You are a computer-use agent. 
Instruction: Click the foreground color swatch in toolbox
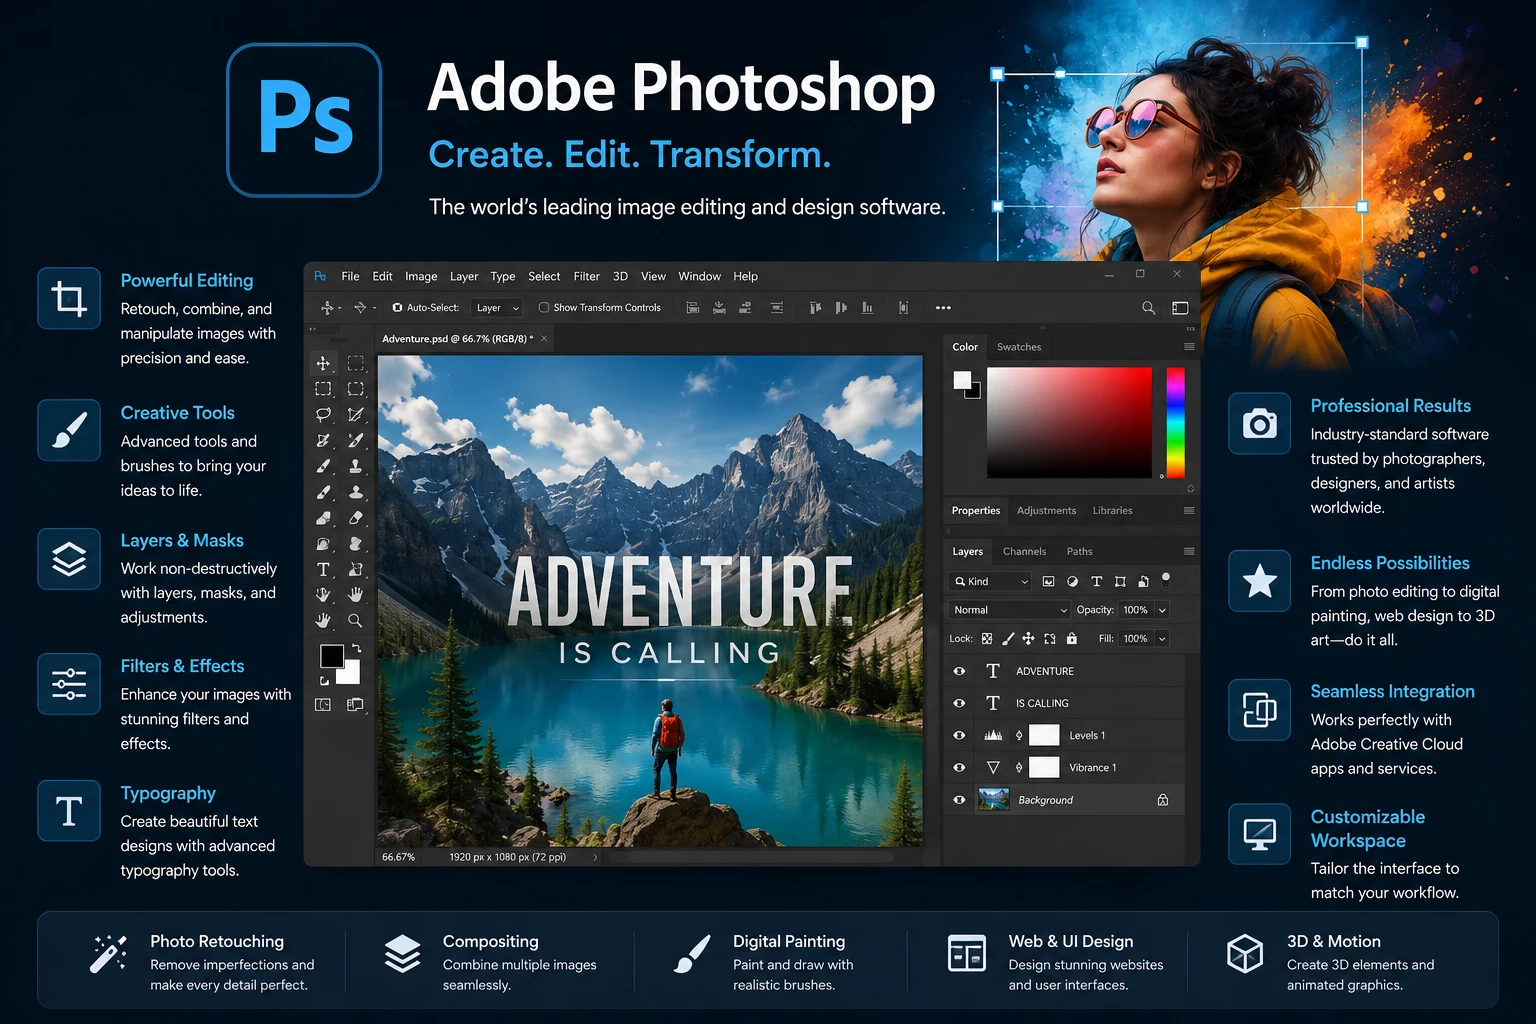coord(332,656)
